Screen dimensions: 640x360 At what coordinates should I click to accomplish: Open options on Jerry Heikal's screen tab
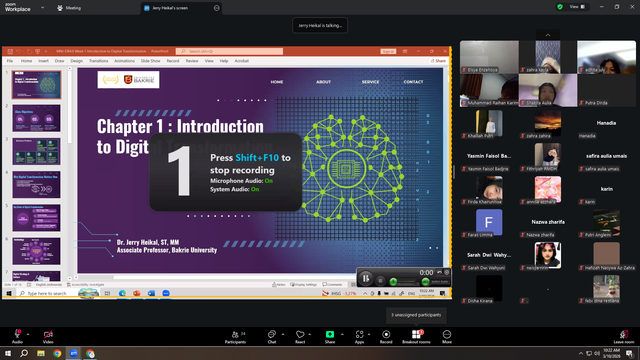[217, 8]
